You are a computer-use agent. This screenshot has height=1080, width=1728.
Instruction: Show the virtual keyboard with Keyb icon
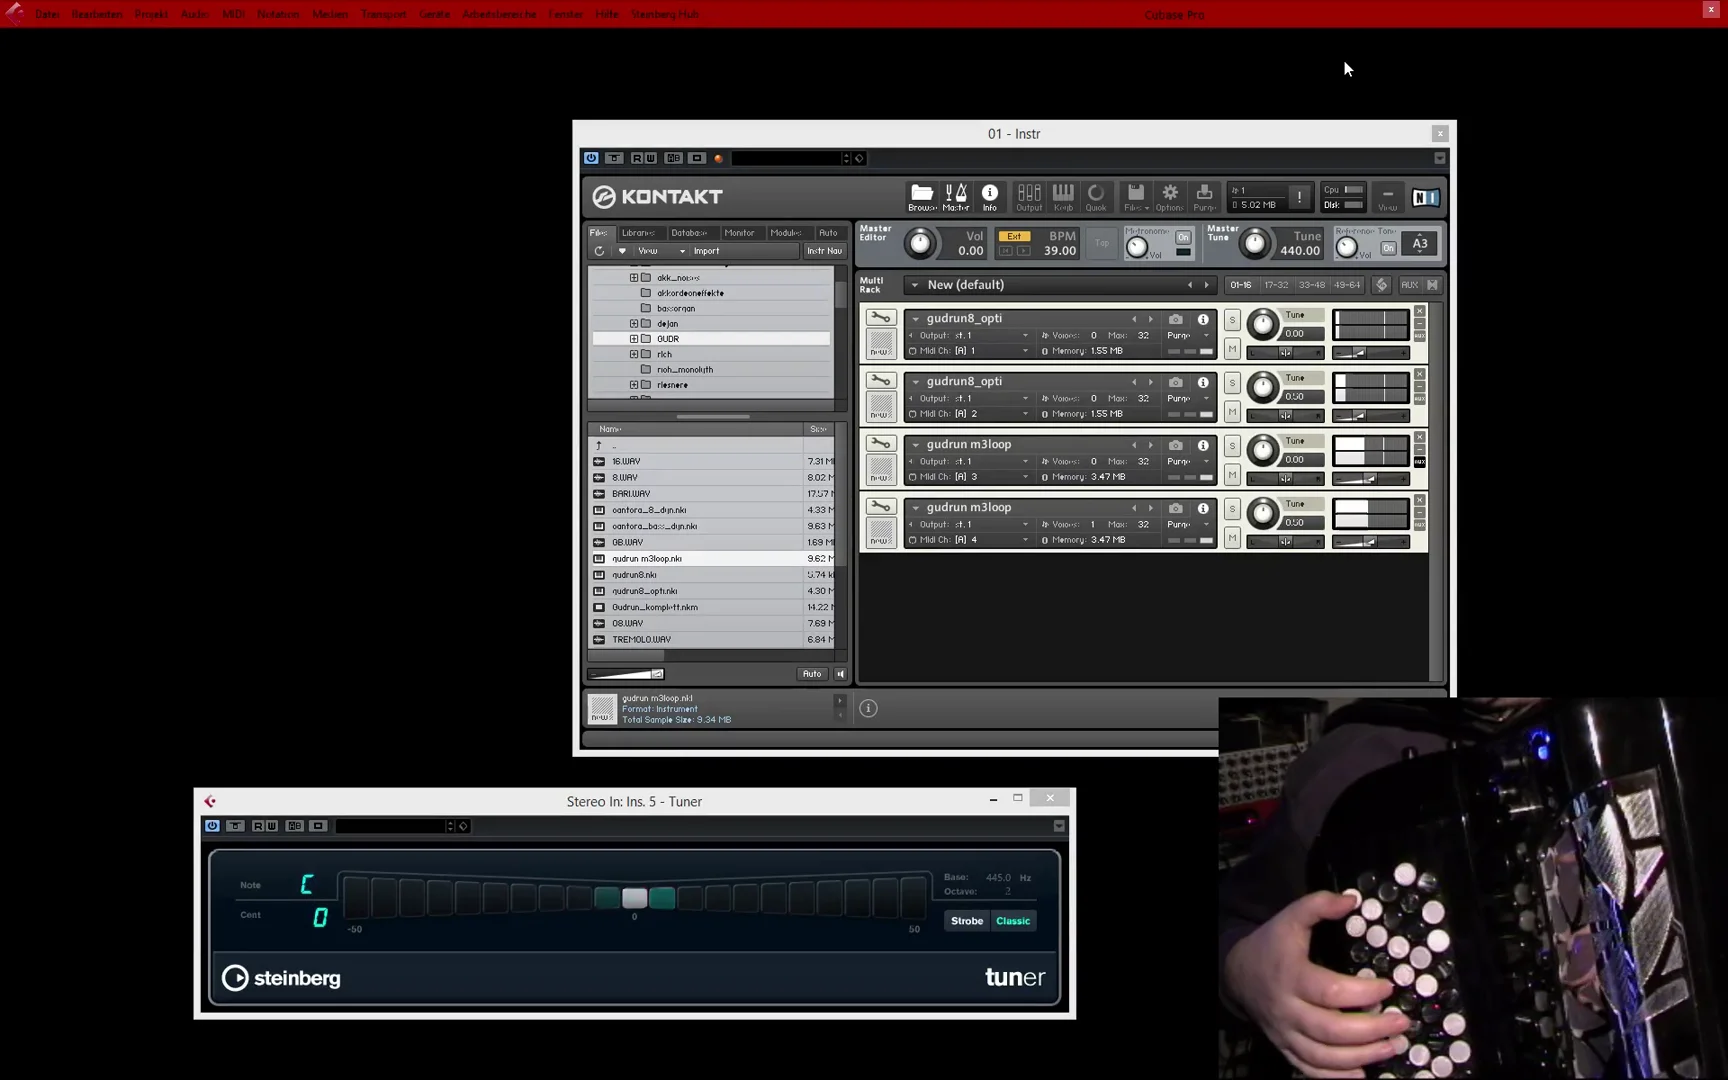pyautogui.click(x=1062, y=196)
